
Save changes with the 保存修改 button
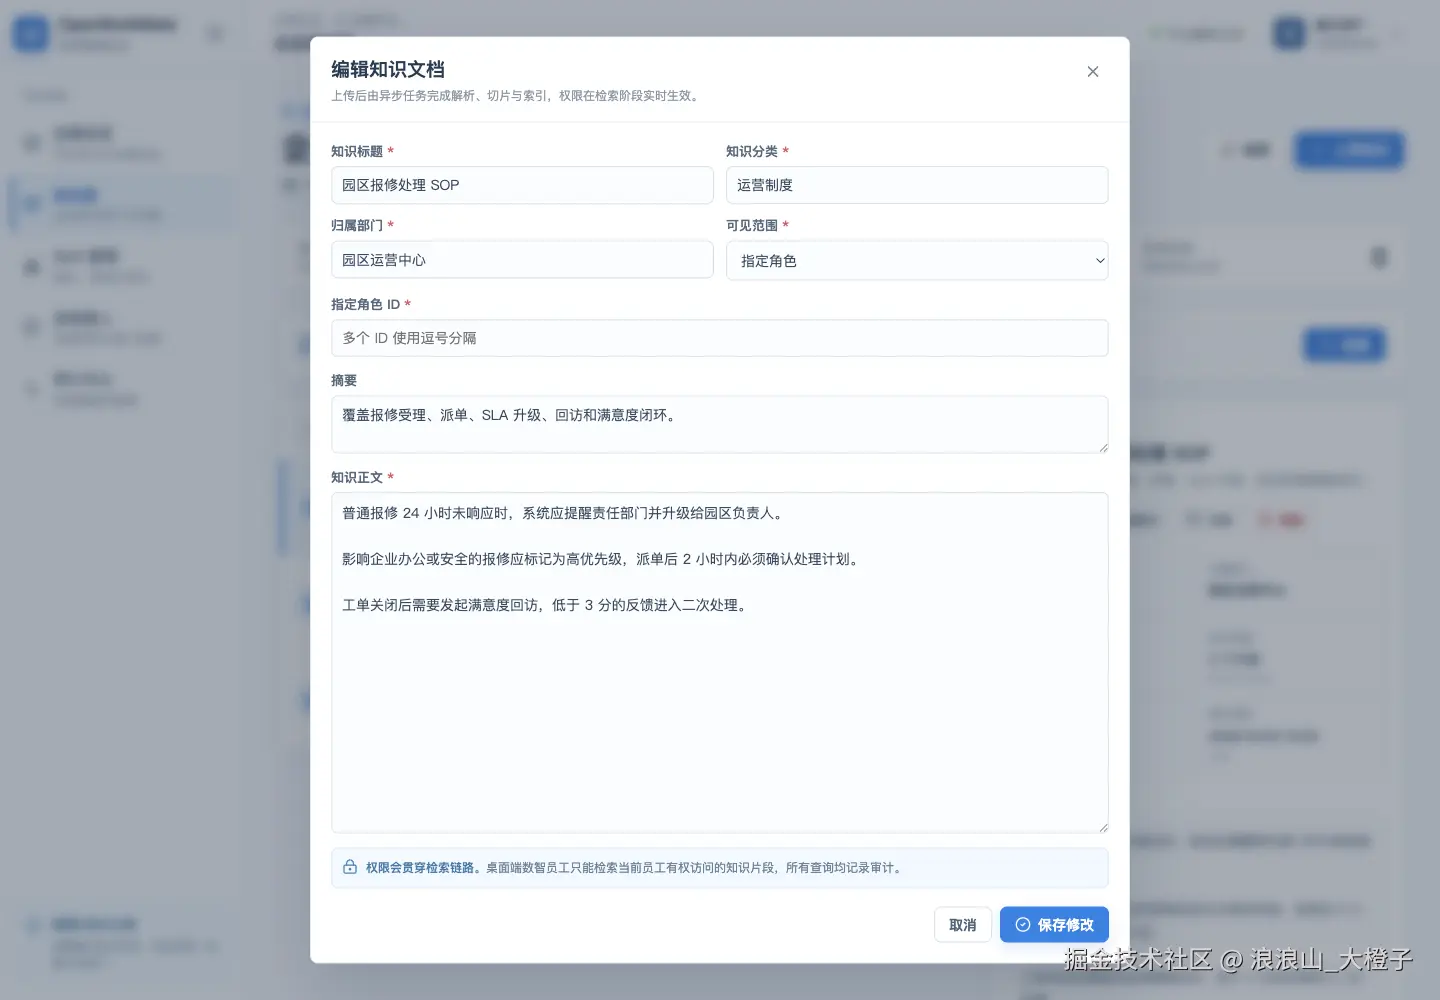tap(1054, 925)
